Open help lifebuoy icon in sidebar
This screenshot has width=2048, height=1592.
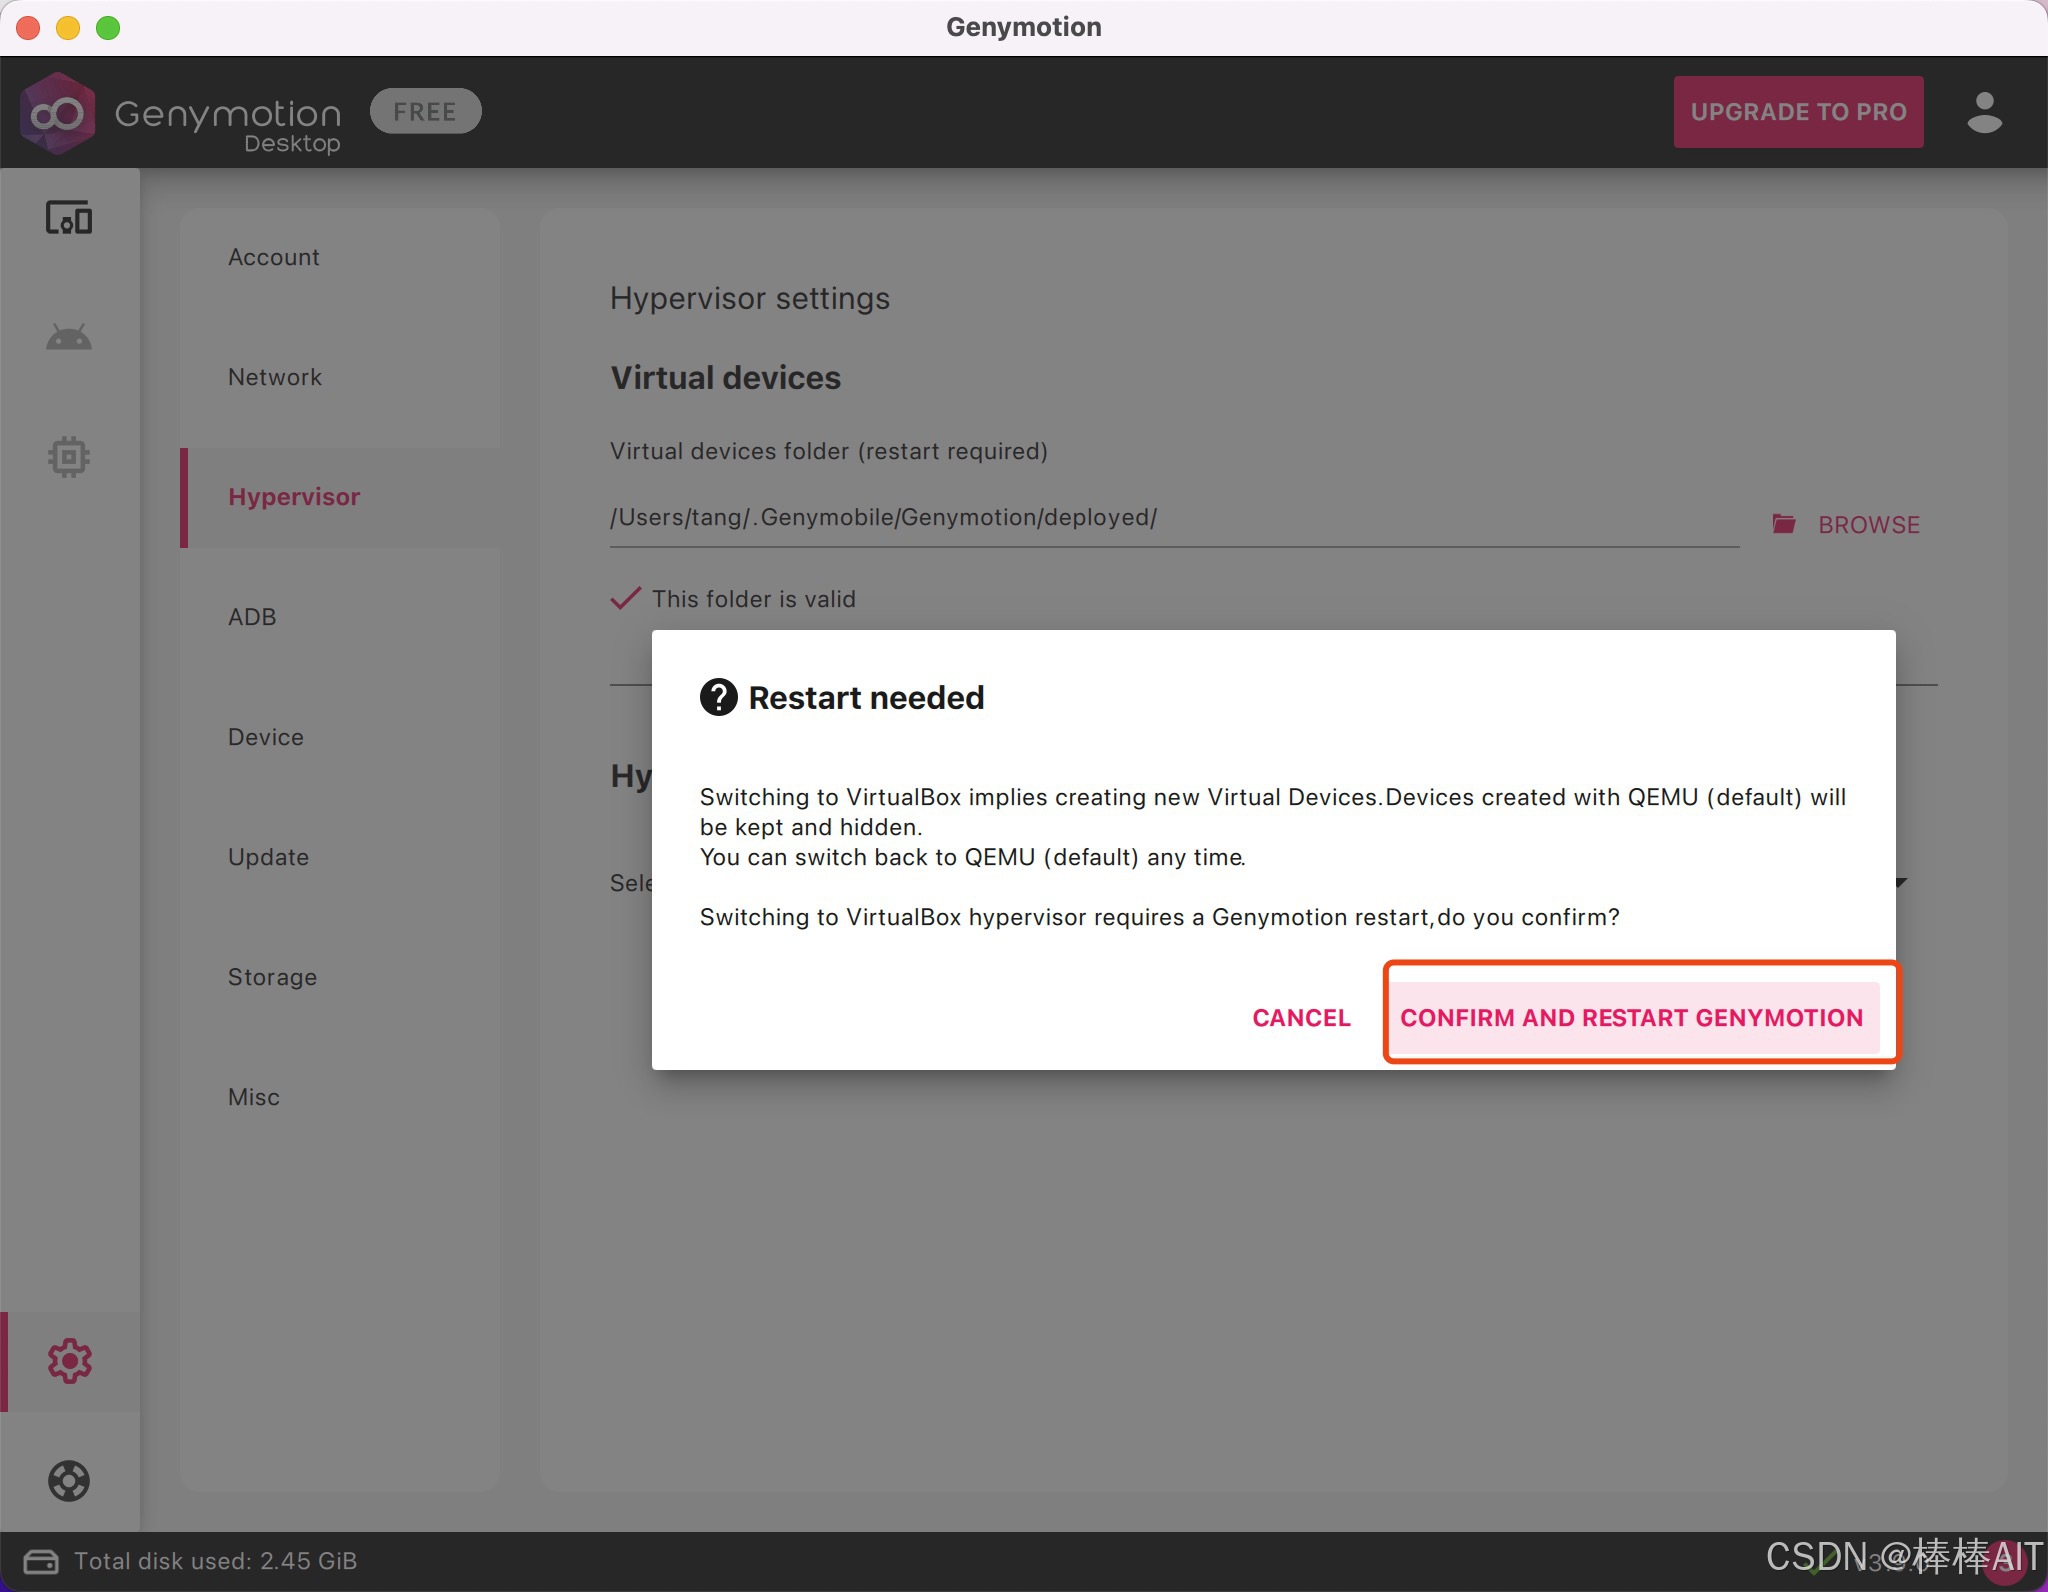(x=69, y=1481)
